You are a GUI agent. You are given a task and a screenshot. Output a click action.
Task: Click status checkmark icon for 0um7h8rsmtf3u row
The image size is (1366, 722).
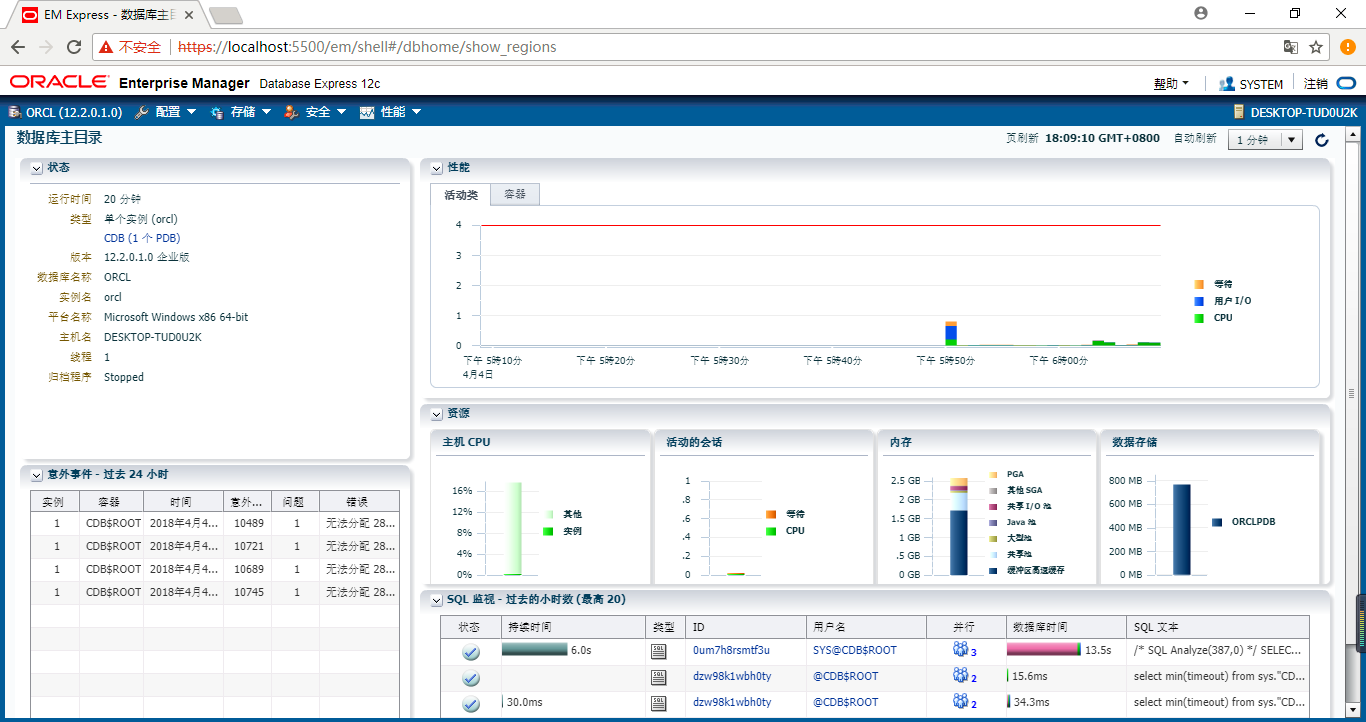click(x=470, y=651)
